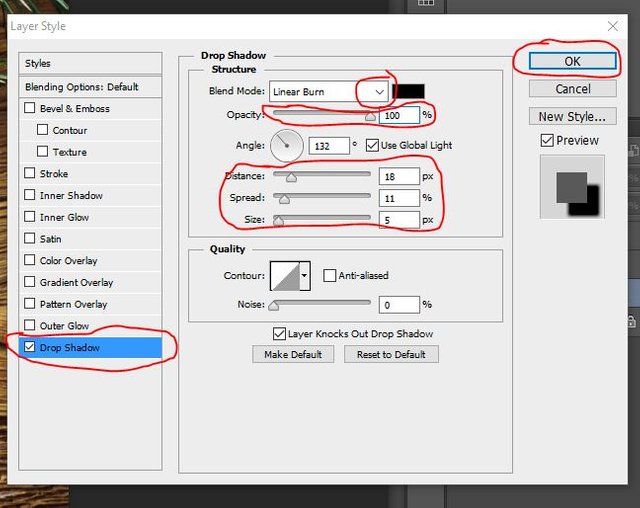Select the Gradient Overlay entry label
Screen dimensions: 640x508
pyautogui.click(x=76, y=282)
